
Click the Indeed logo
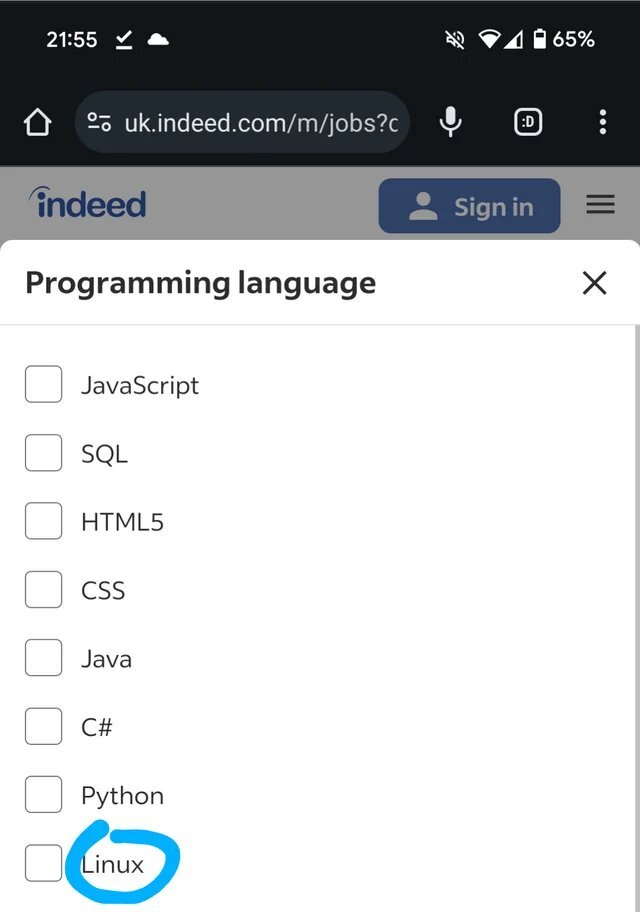tap(89, 204)
